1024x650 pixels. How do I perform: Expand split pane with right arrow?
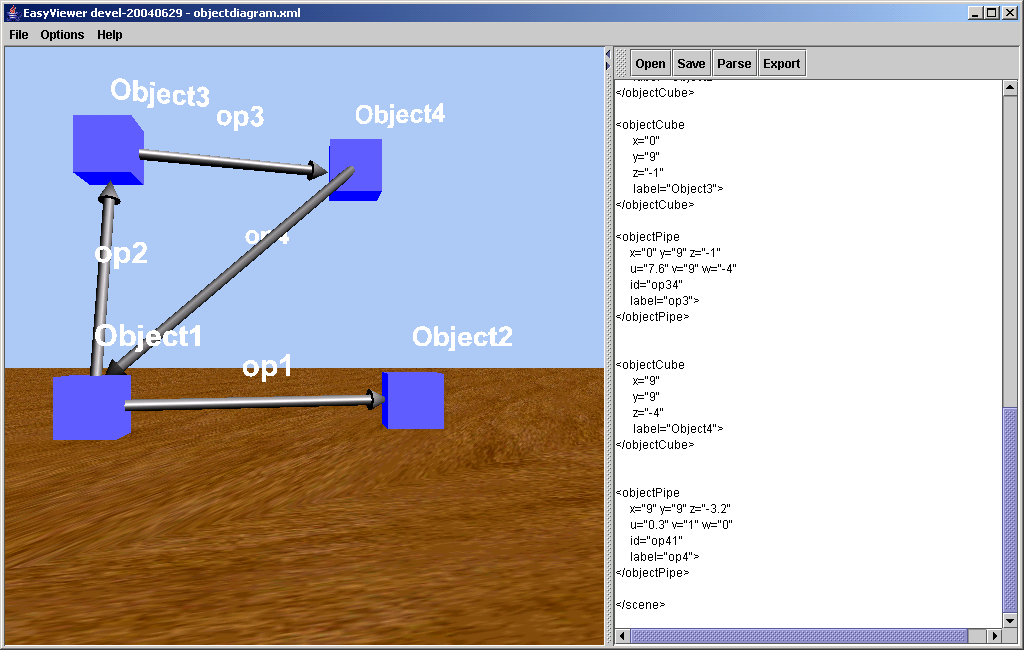coord(608,65)
